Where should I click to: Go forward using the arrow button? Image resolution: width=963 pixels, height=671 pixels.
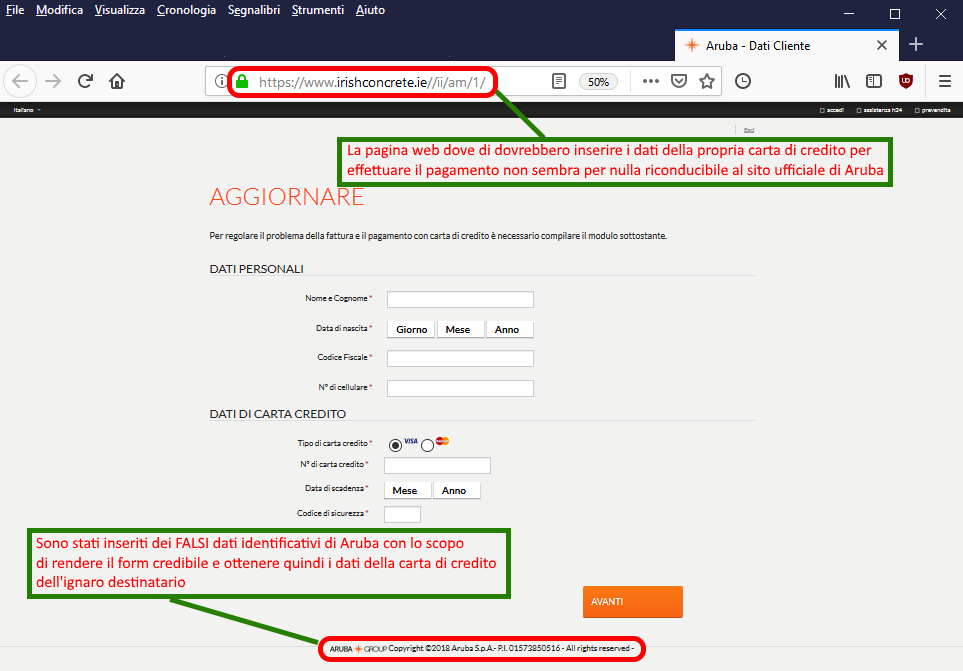coord(53,81)
